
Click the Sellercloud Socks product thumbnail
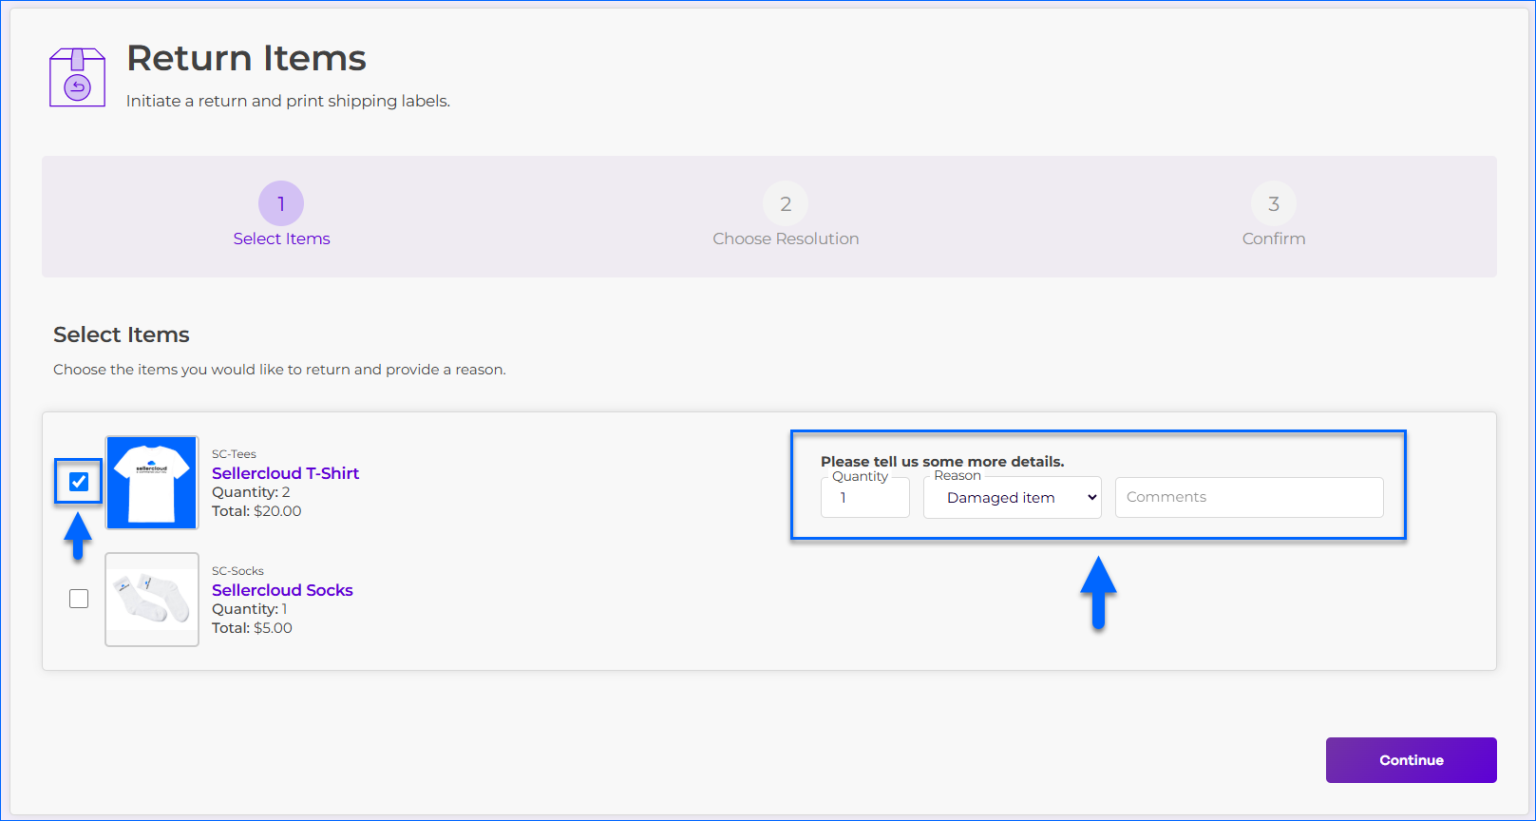click(151, 598)
